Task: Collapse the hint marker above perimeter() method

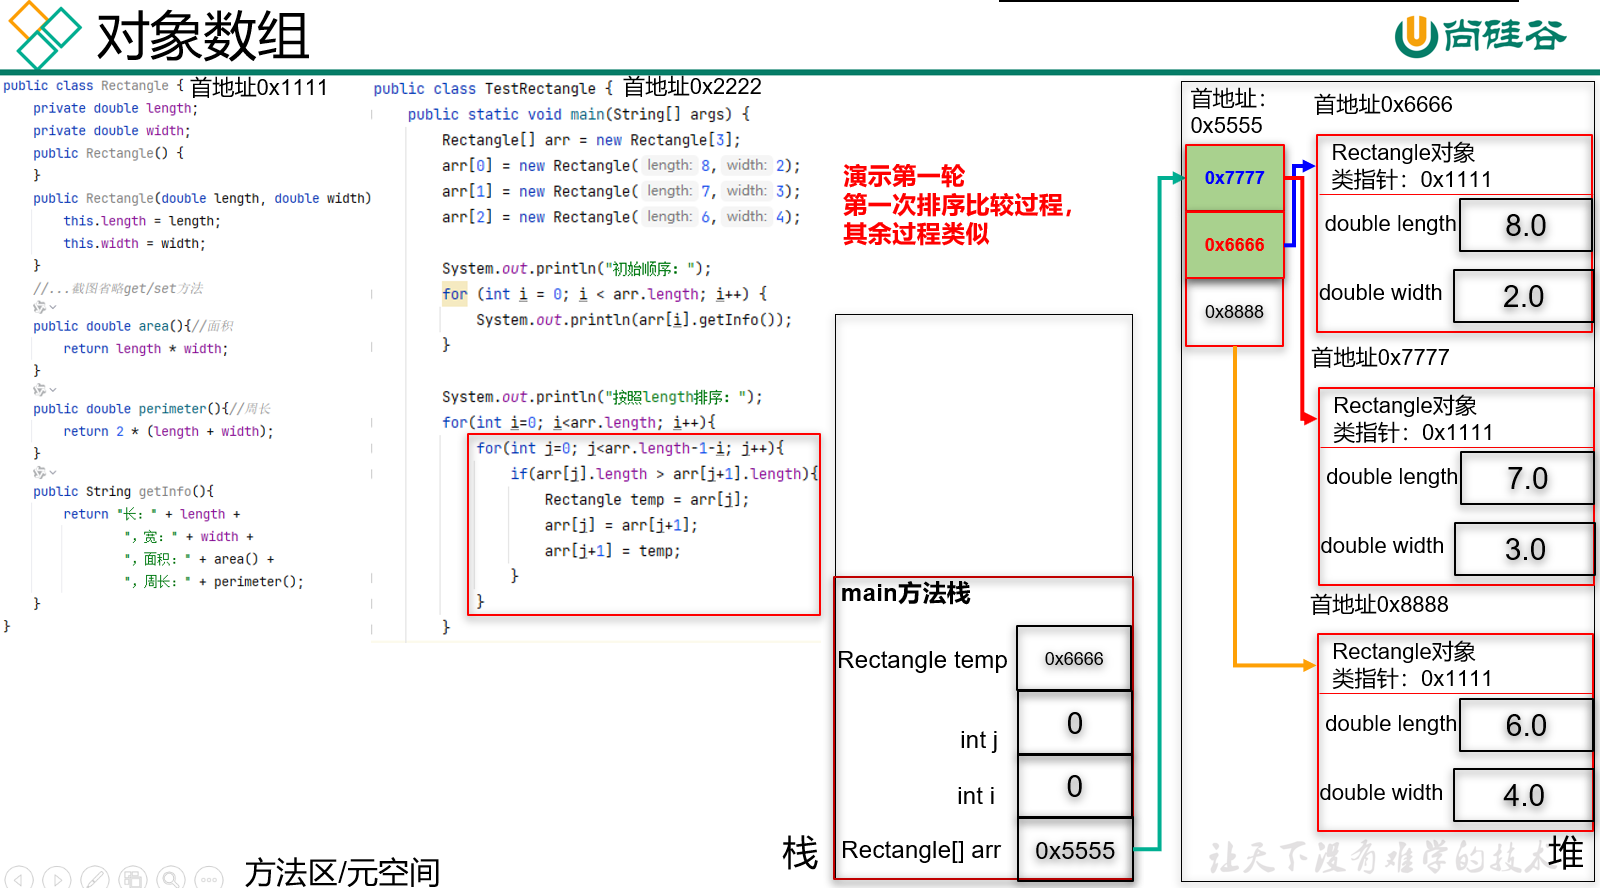Action: tap(43, 389)
